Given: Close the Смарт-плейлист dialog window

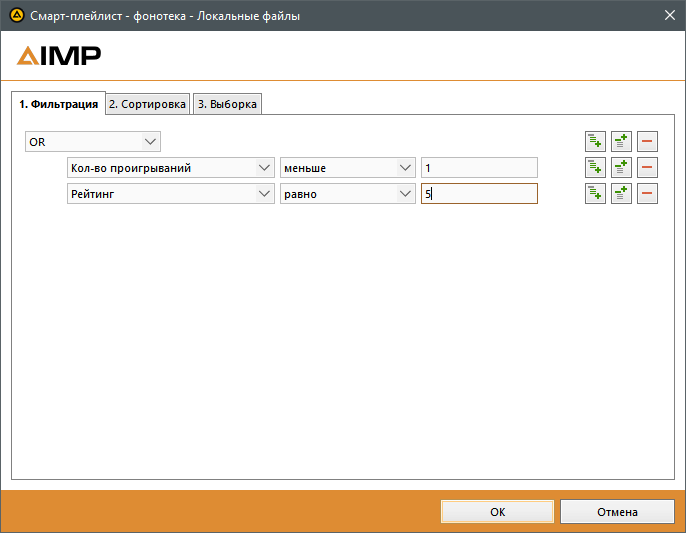Looking at the screenshot, I should point(669,15).
